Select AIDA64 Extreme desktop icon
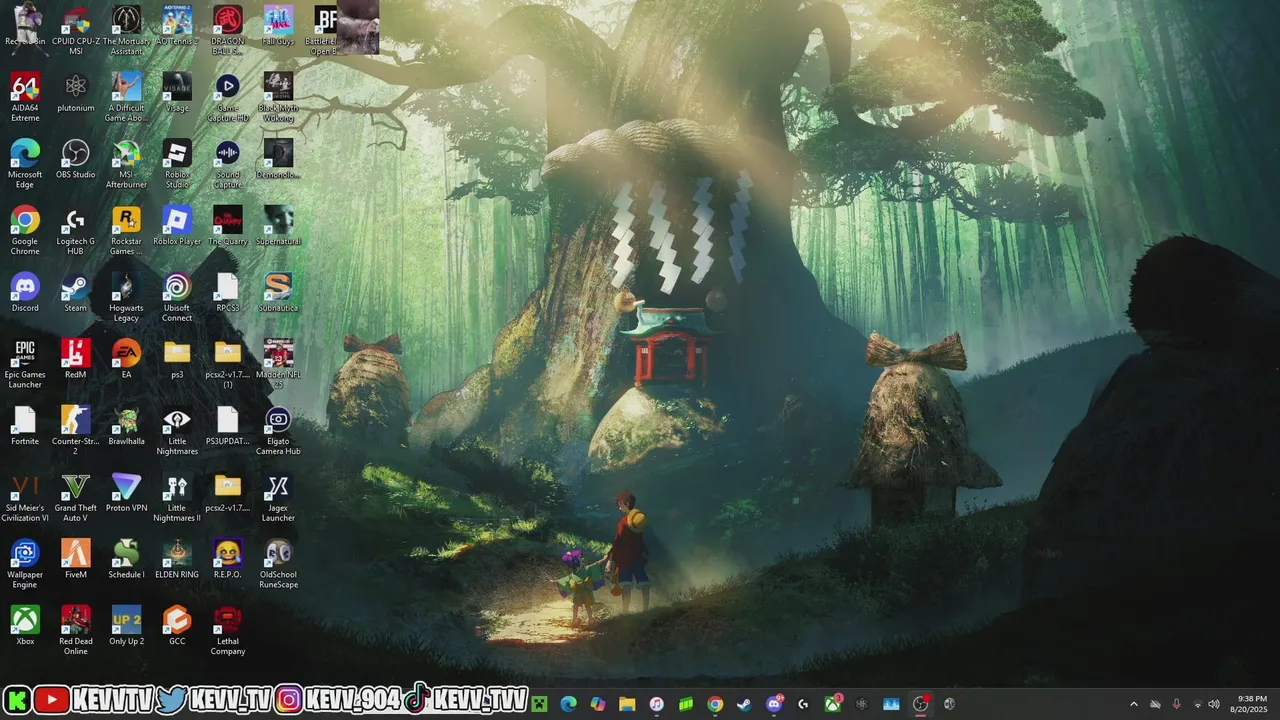 pyautogui.click(x=25, y=98)
